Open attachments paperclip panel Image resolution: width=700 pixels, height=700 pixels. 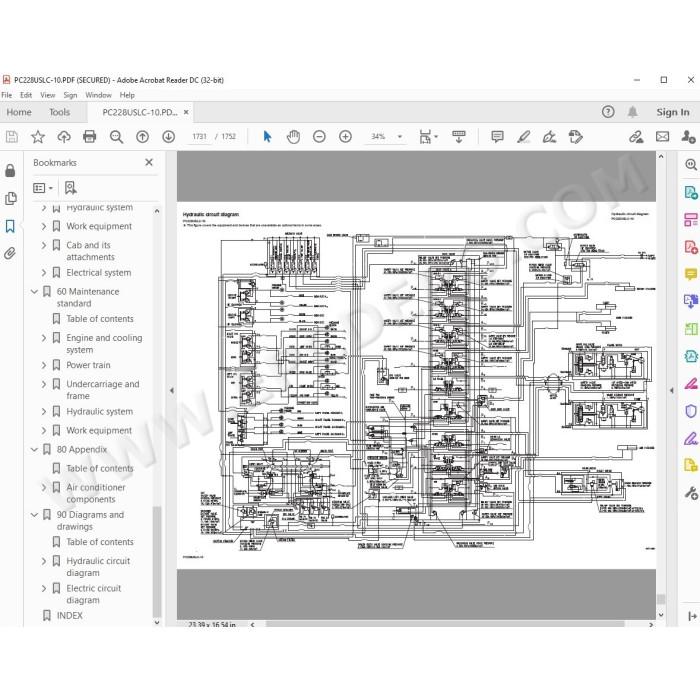pyautogui.click(x=10, y=254)
